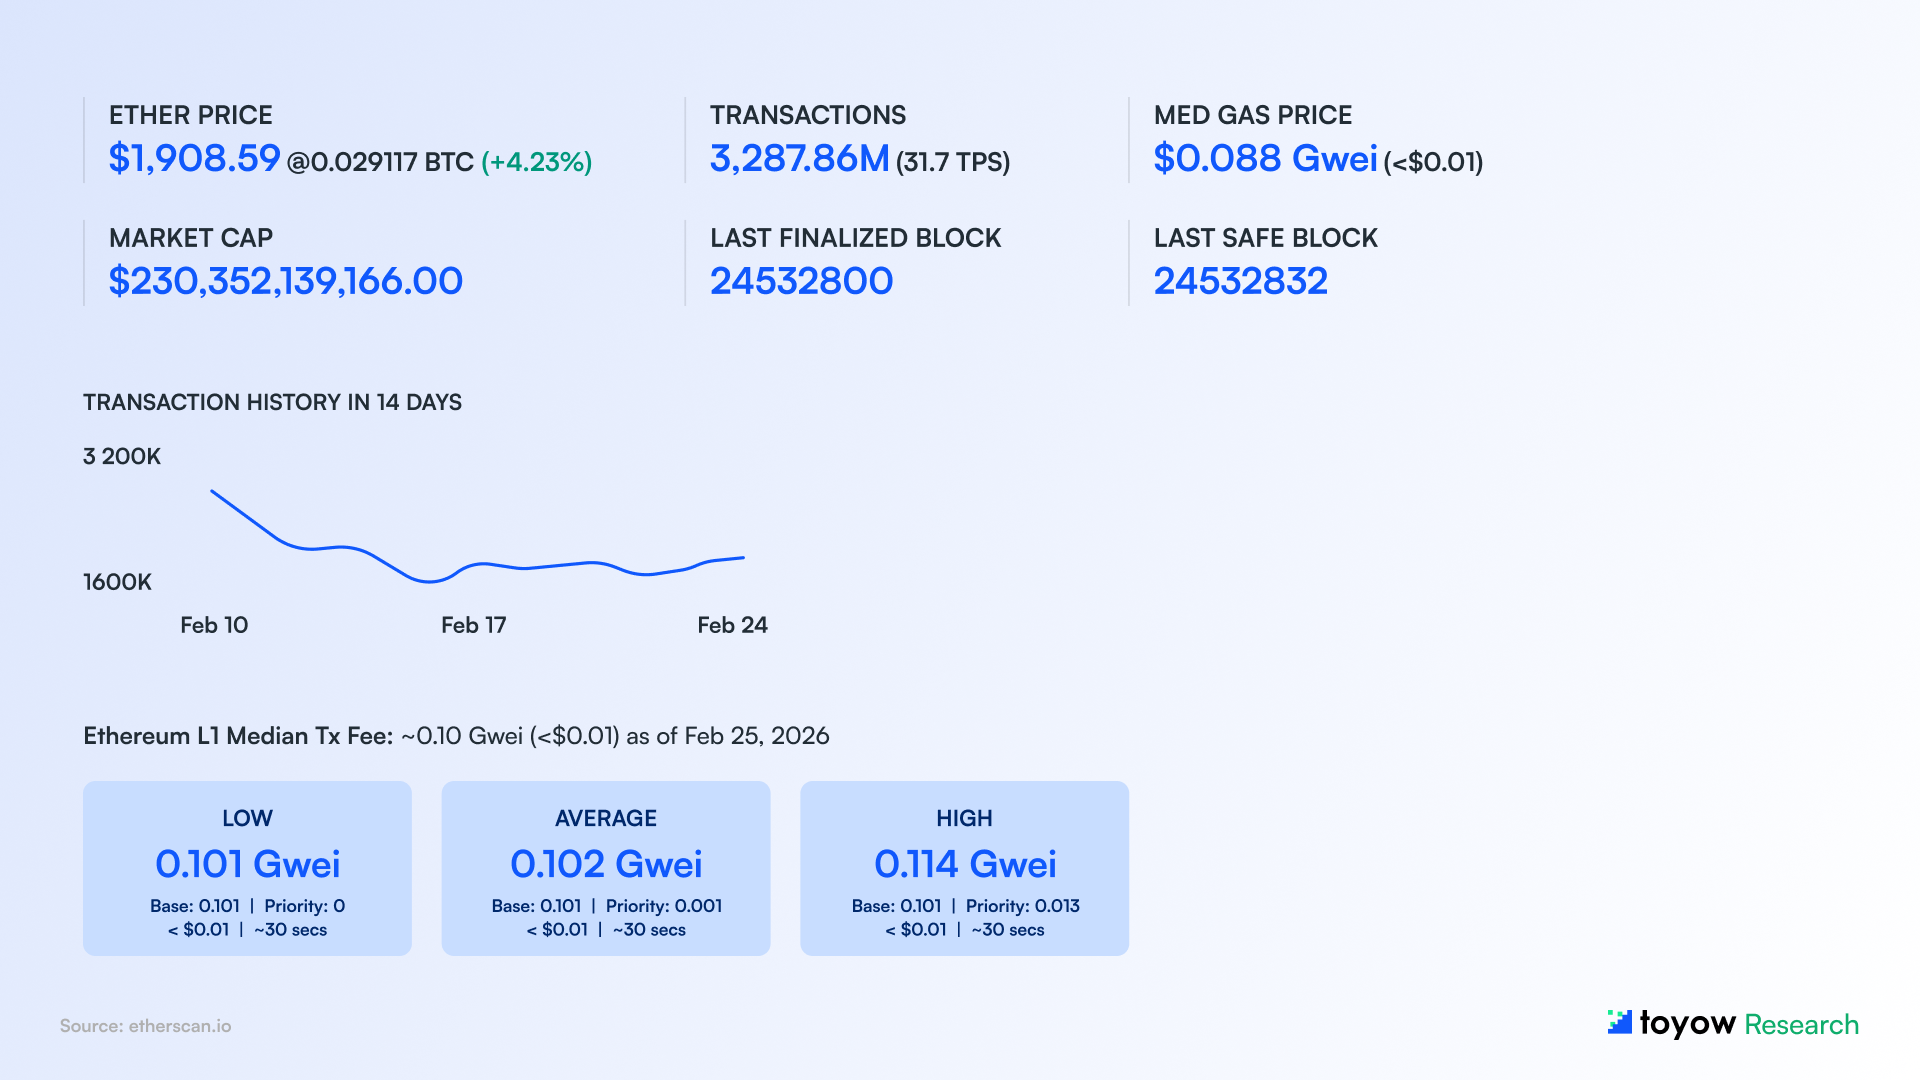
Task: Click the toyow logo icon
Action: 1619,1022
